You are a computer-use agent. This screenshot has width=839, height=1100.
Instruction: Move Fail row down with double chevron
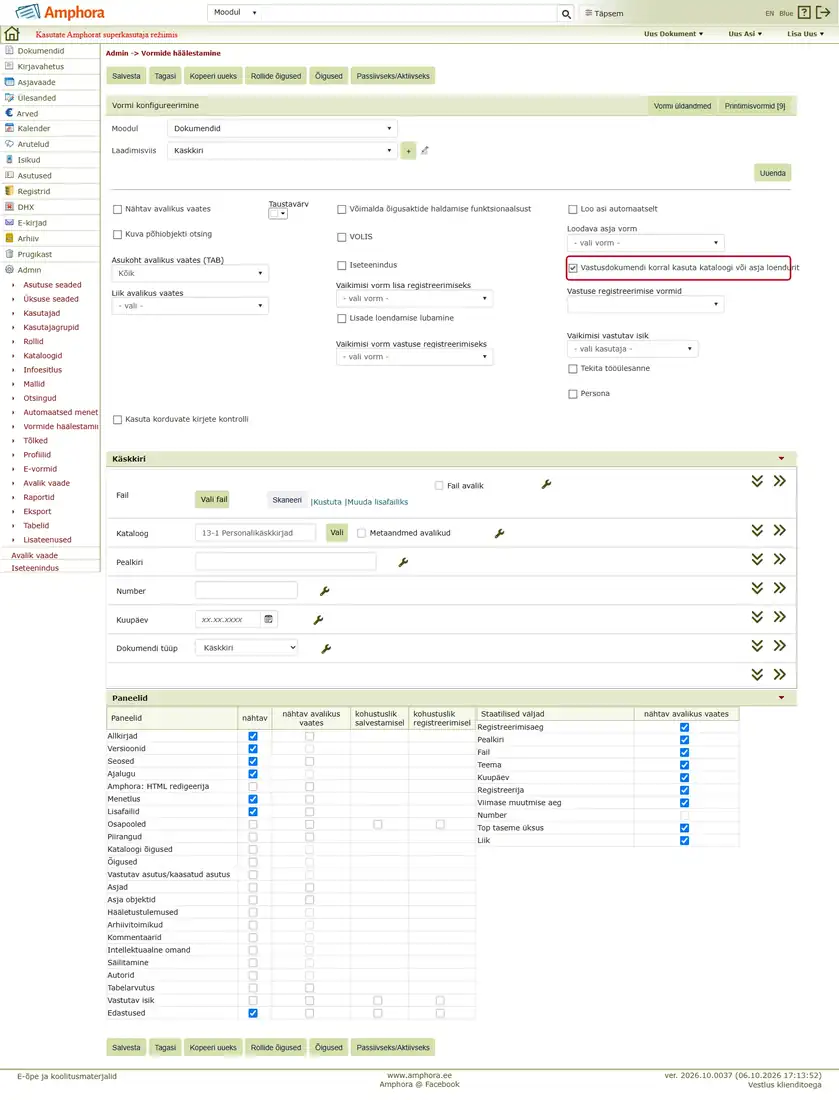pos(757,481)
